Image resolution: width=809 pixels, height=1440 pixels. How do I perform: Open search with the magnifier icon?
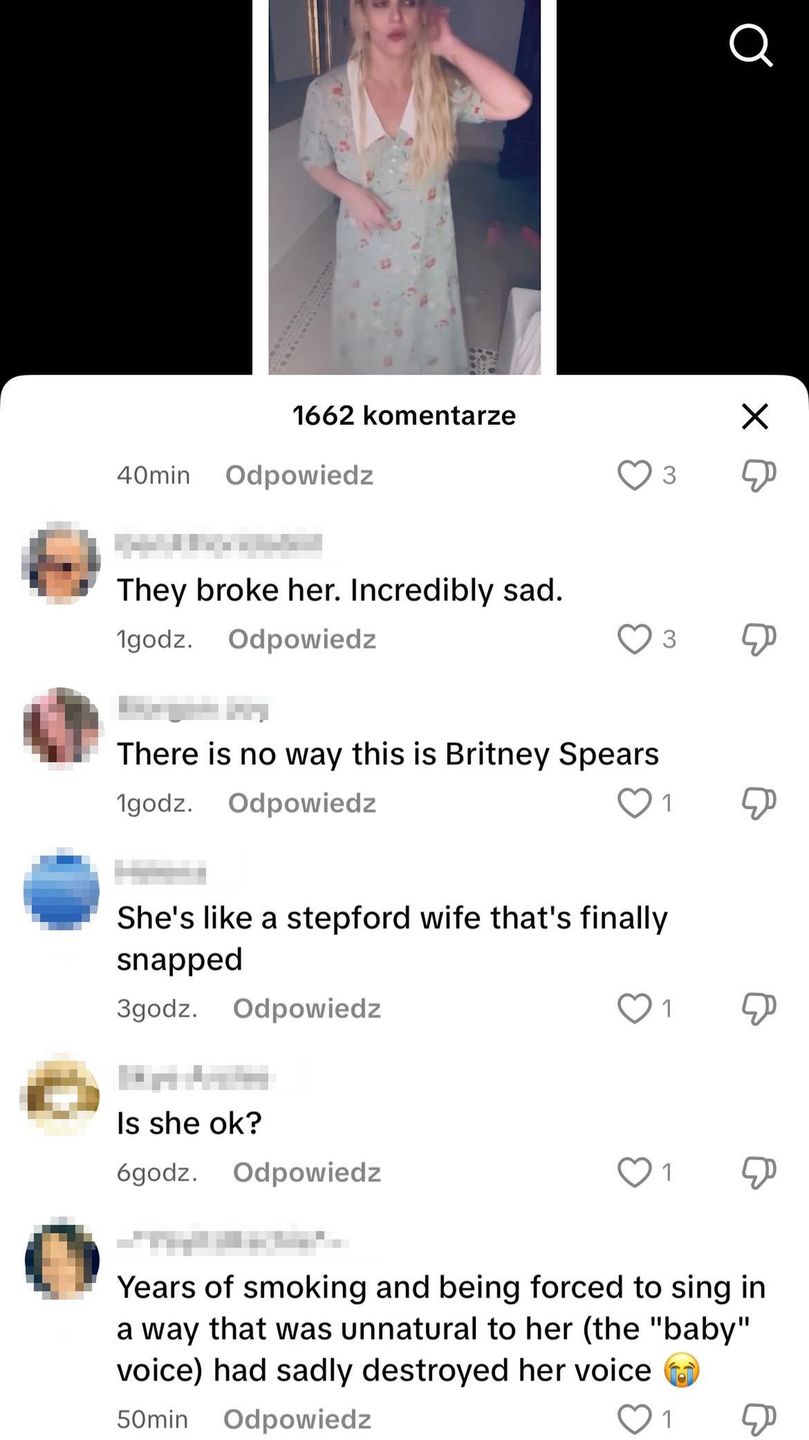[x=751, y=45]
